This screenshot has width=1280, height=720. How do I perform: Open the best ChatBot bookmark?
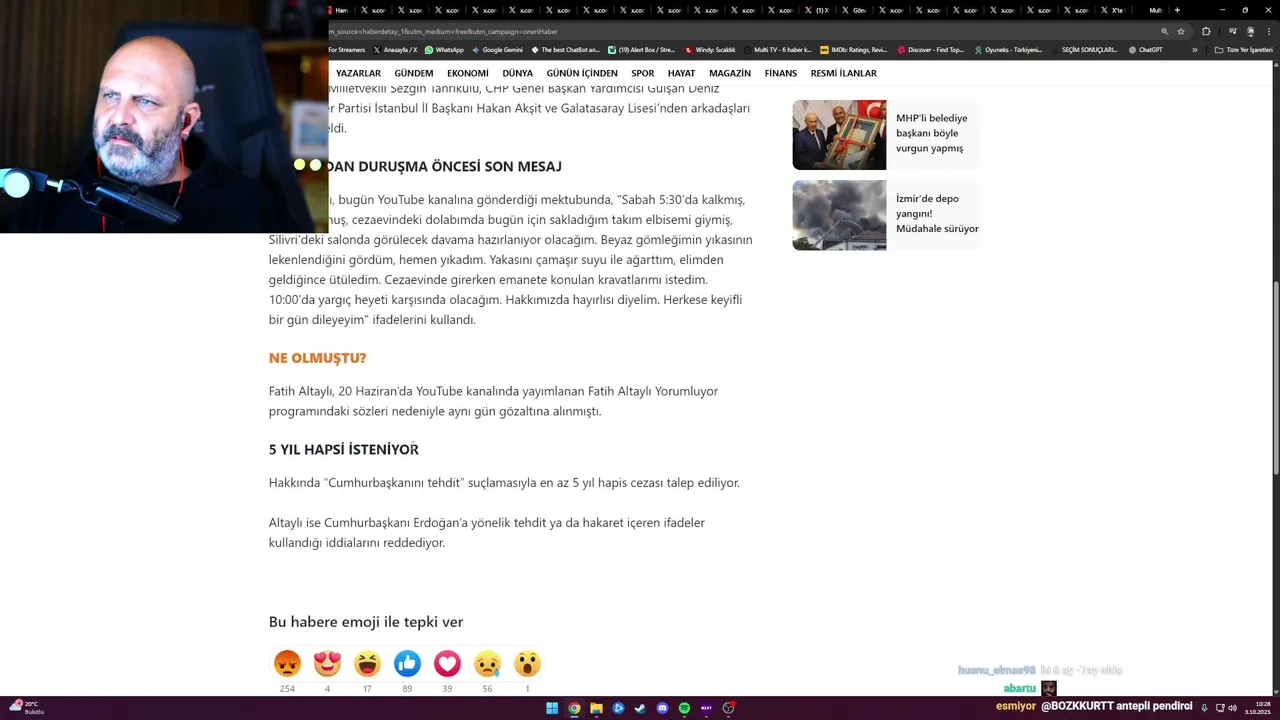click(566, 50)
